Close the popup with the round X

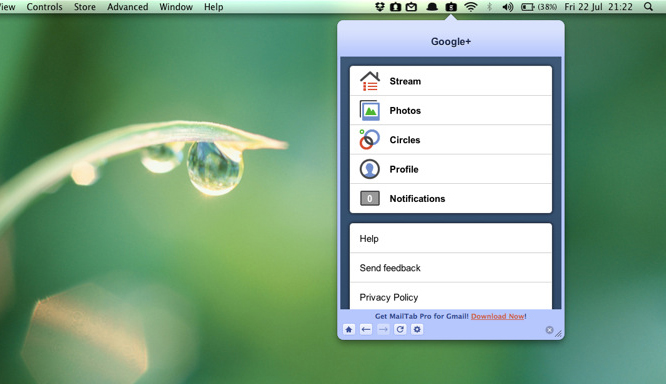(x=549, y=330)
